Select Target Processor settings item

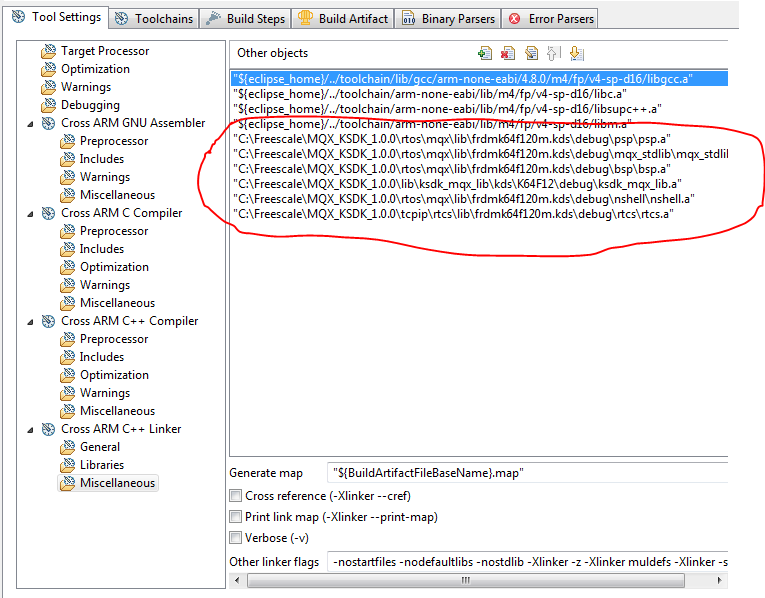(x=95, y=51)
